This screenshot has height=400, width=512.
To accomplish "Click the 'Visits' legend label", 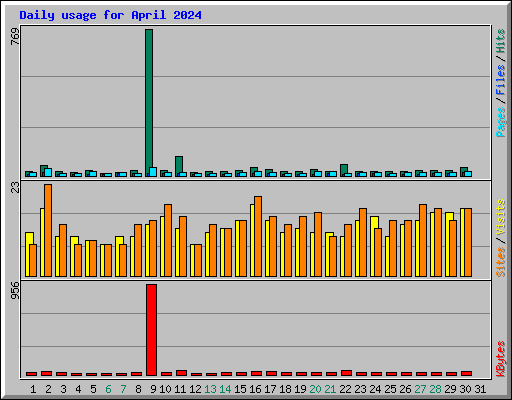I will [x=500, y=217].
